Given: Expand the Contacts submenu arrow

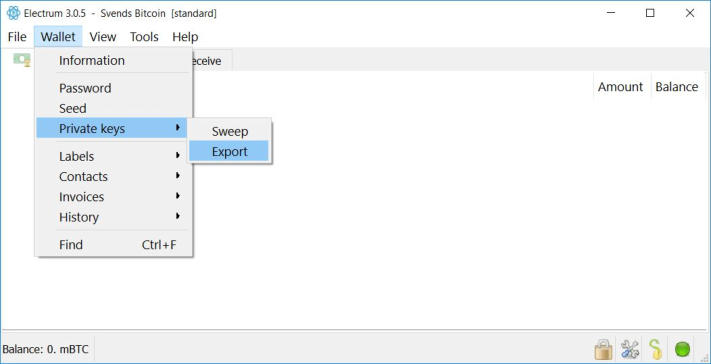Looking at the screenshot, I should click(x=178, y=176).
